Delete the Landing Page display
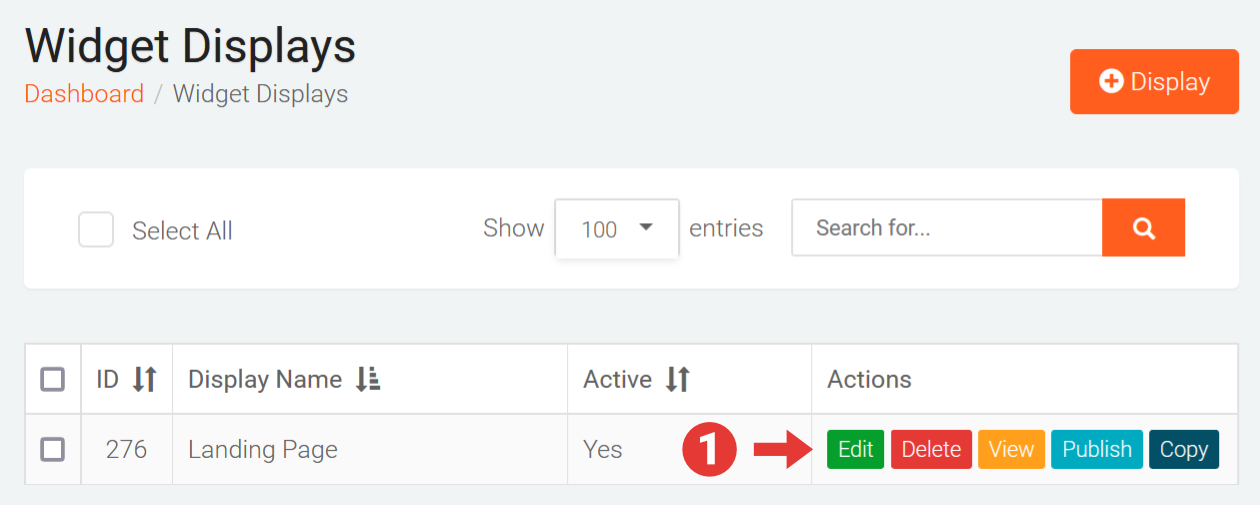Image resolution: width=1260 pixels, height=505 pixels. pos(931,450)
